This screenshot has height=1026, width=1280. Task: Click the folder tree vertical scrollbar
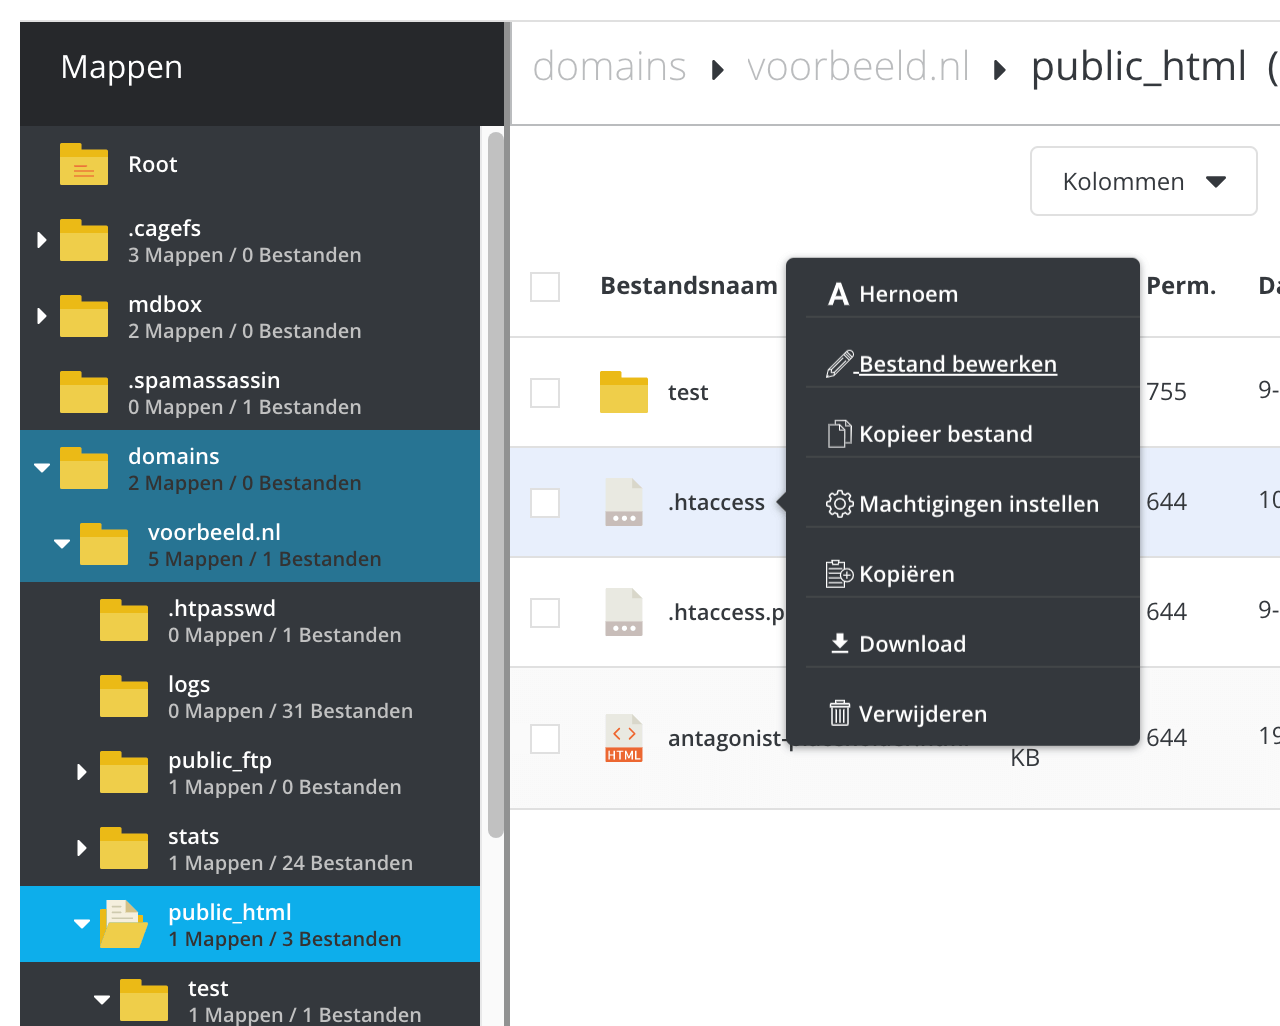(495, 485)
